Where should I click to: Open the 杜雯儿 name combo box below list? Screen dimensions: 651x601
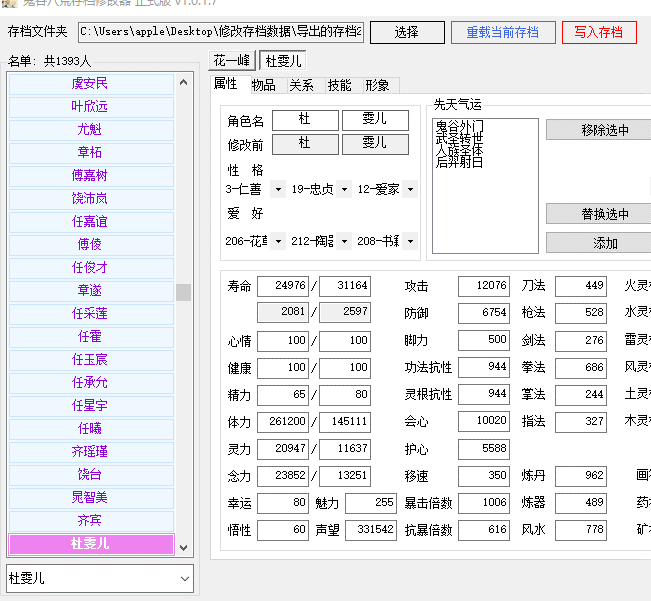(100, 578)
